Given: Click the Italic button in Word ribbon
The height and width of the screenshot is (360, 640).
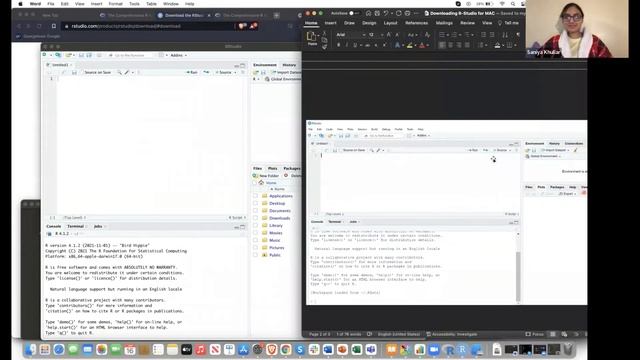Looking at the screenshot, I should [x=347, y=45].
